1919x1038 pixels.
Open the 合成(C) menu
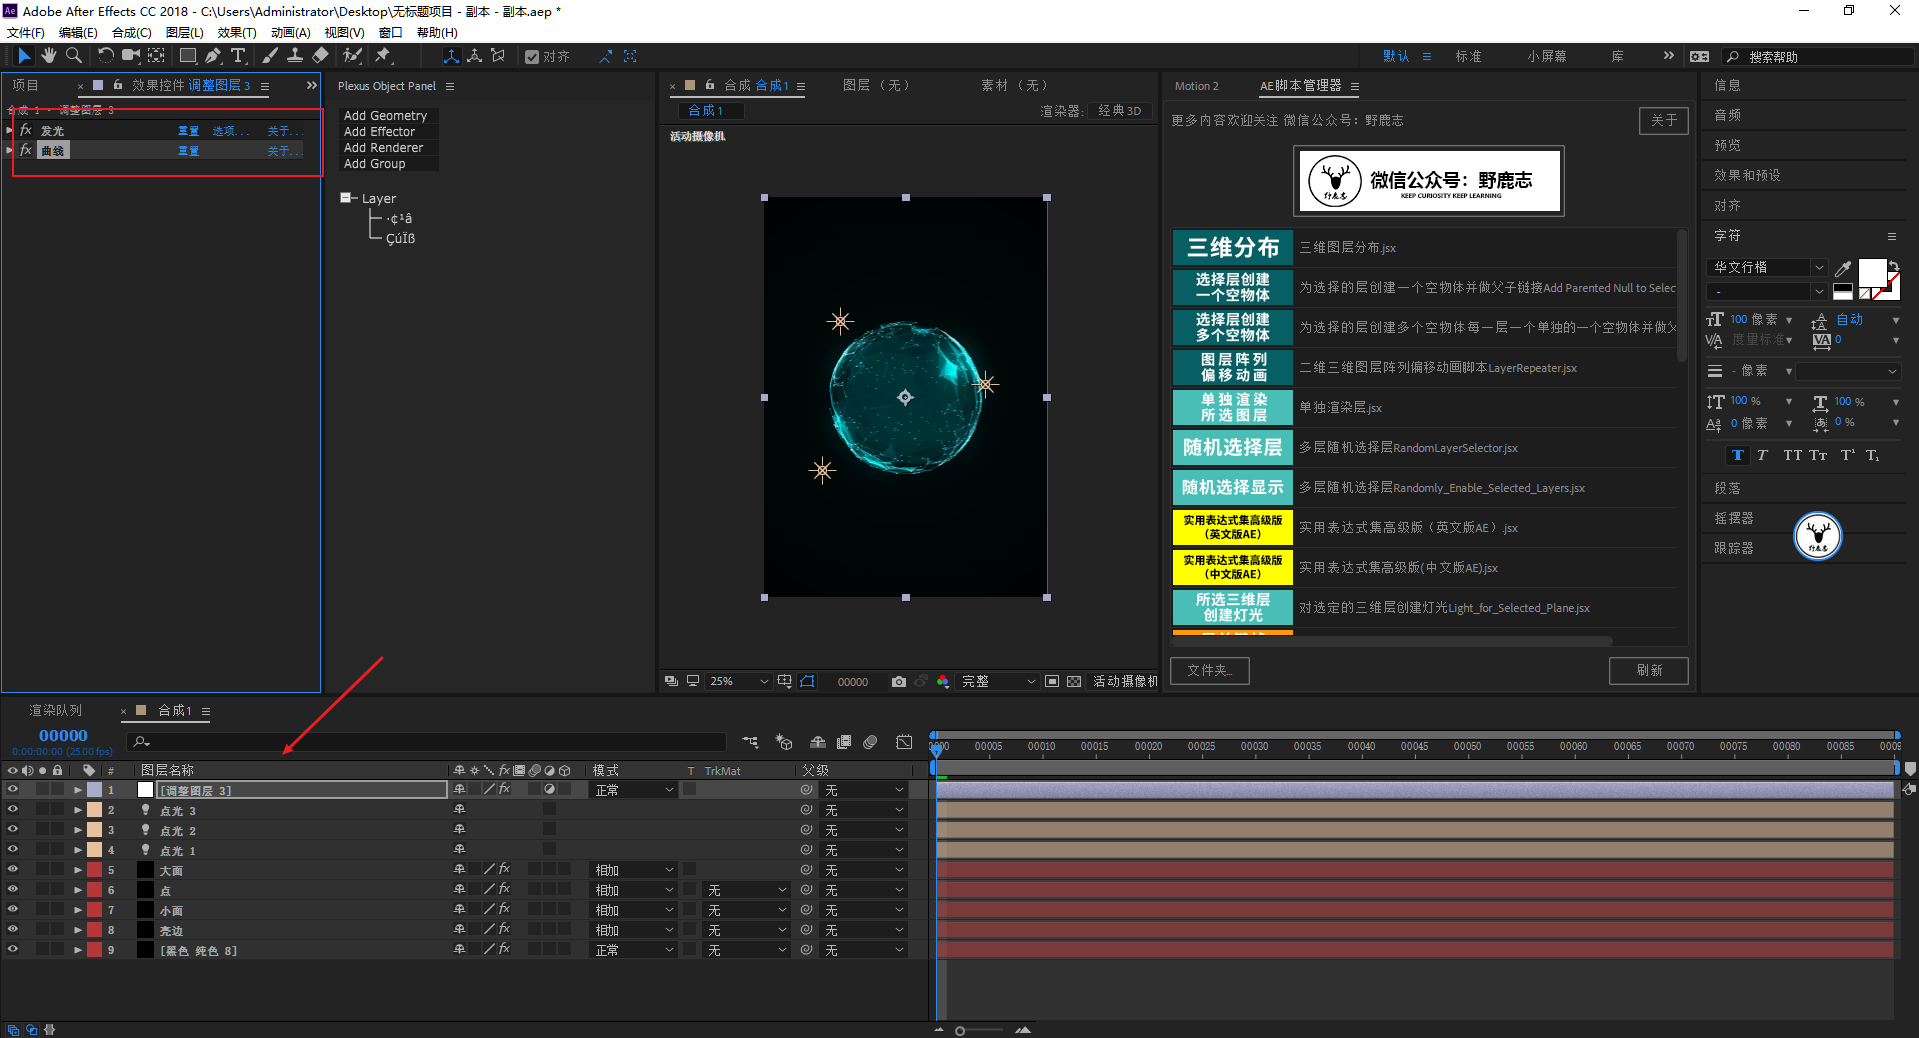(x=131, y=33)
